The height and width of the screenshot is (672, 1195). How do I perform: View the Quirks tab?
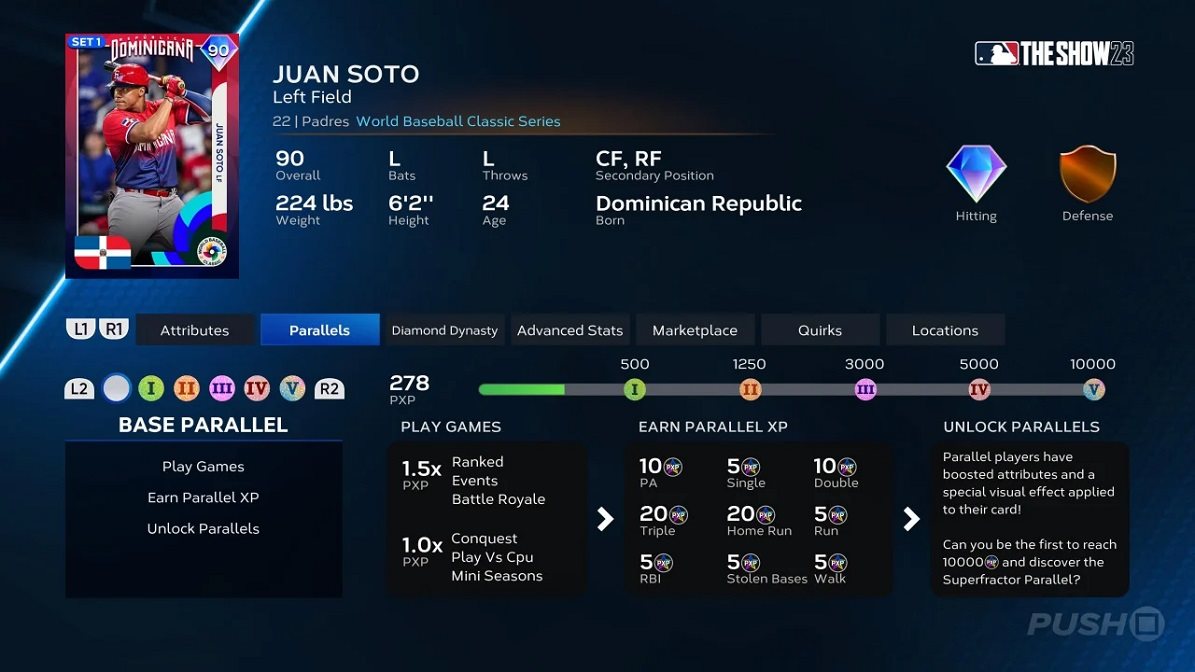coord(820,330)
